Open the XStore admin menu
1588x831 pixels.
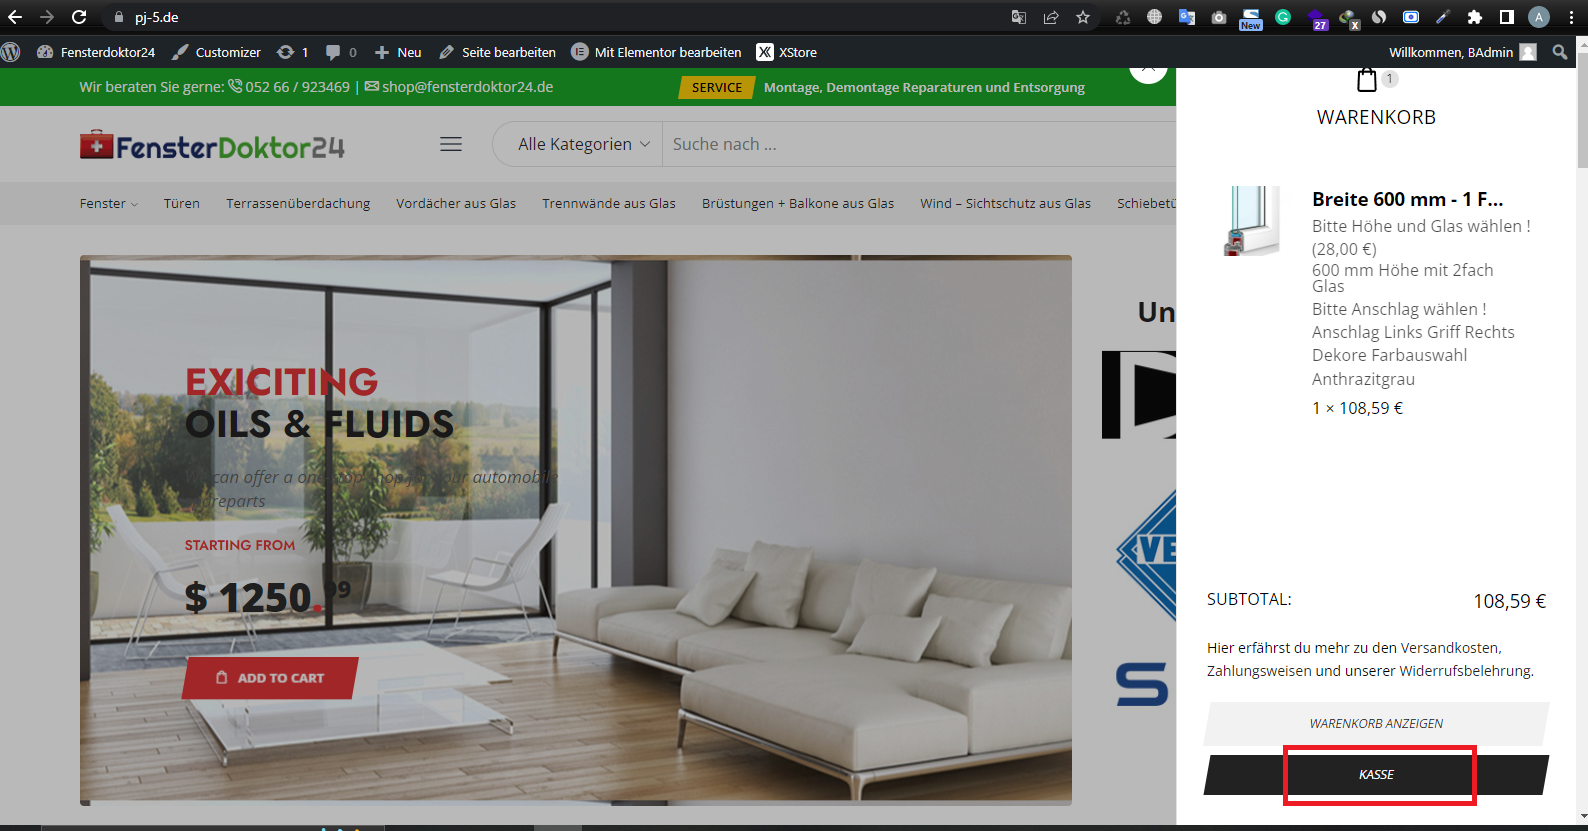pos(787,52)
